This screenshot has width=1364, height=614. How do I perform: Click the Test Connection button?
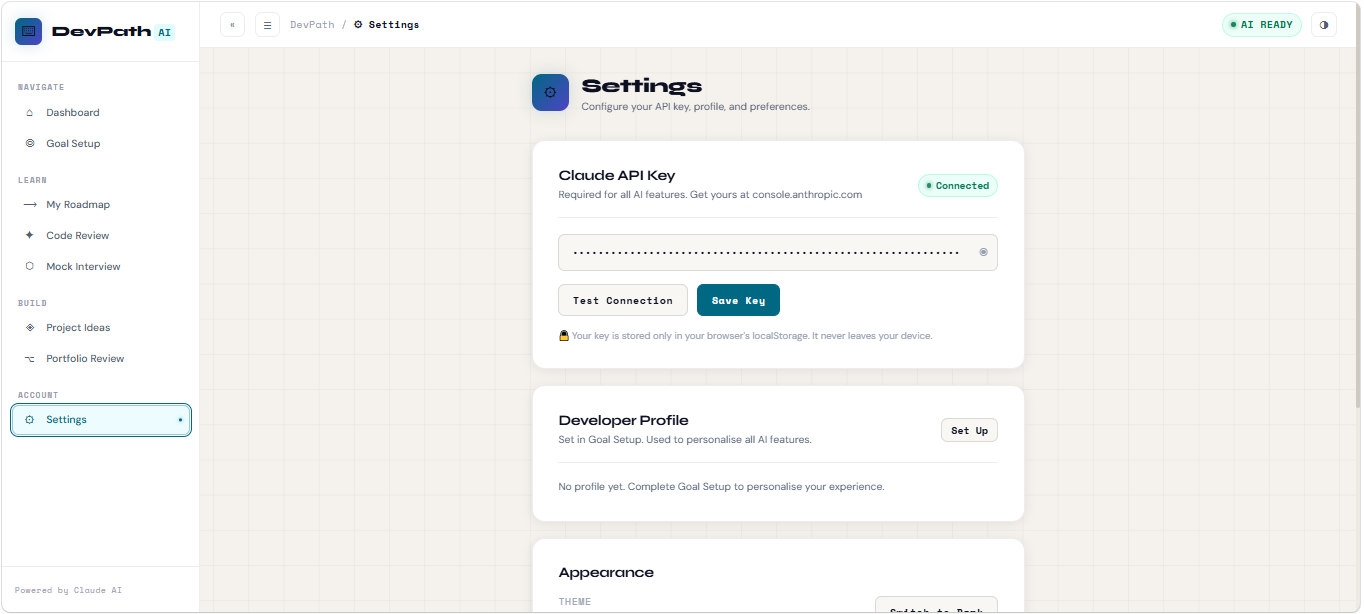click(x=623, y=300)
